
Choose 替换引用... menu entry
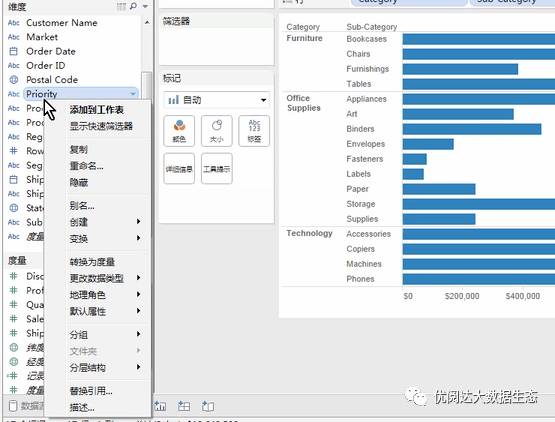(x=91, y=391)
